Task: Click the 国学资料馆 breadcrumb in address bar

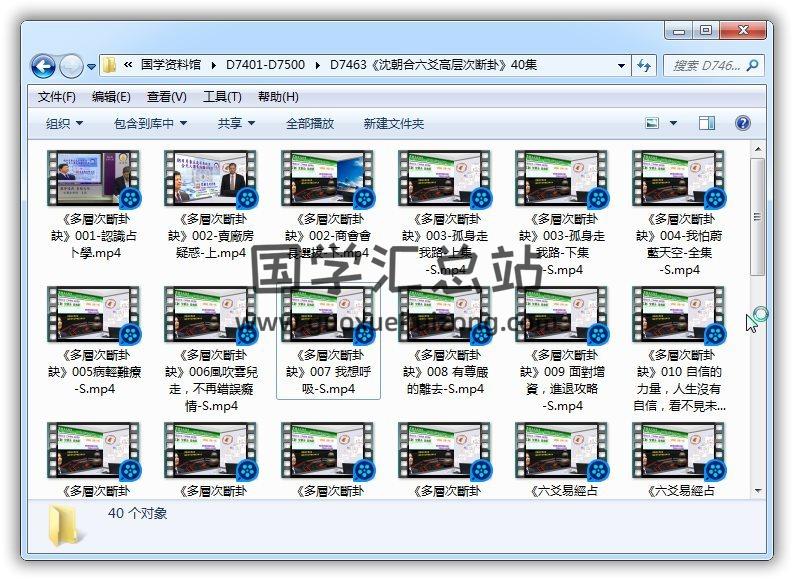Action: tap(172, 66)
